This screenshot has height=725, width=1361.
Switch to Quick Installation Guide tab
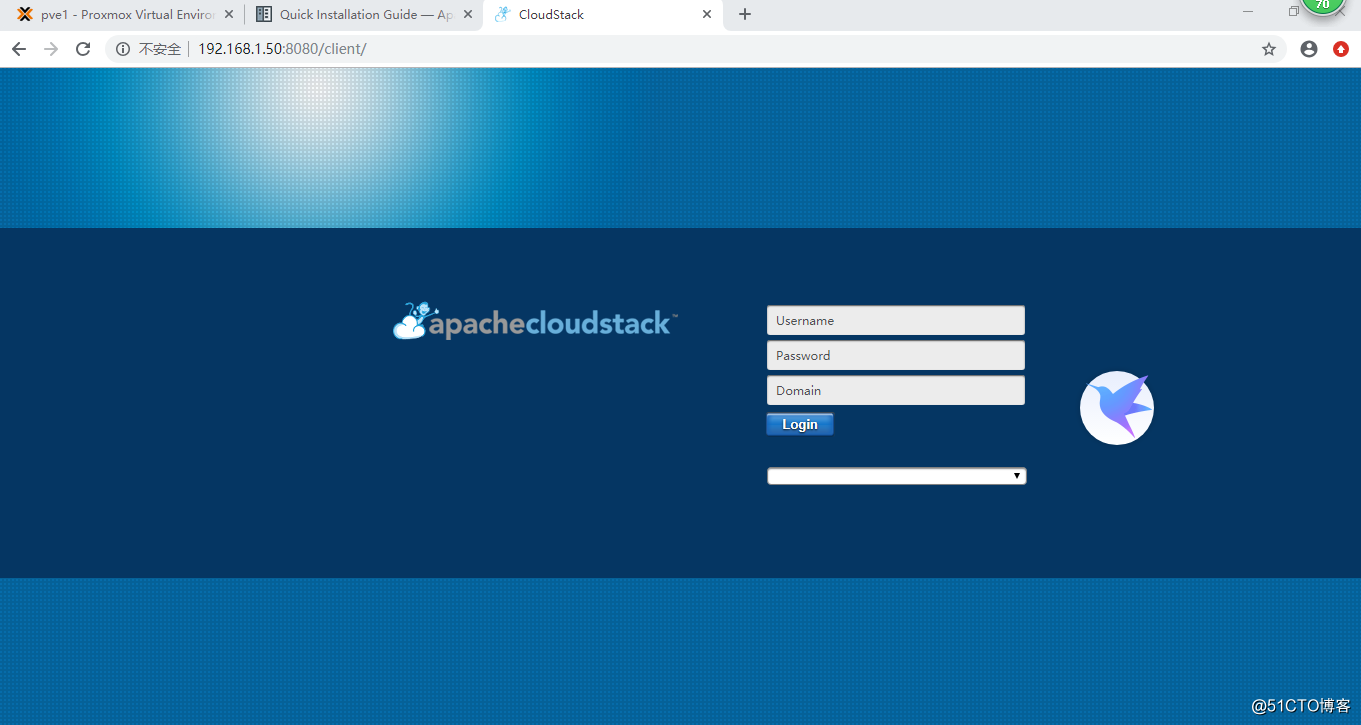362,15
